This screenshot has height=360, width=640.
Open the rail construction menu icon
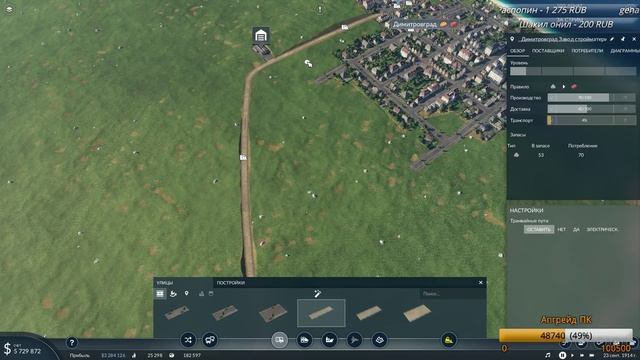point(304,340)
